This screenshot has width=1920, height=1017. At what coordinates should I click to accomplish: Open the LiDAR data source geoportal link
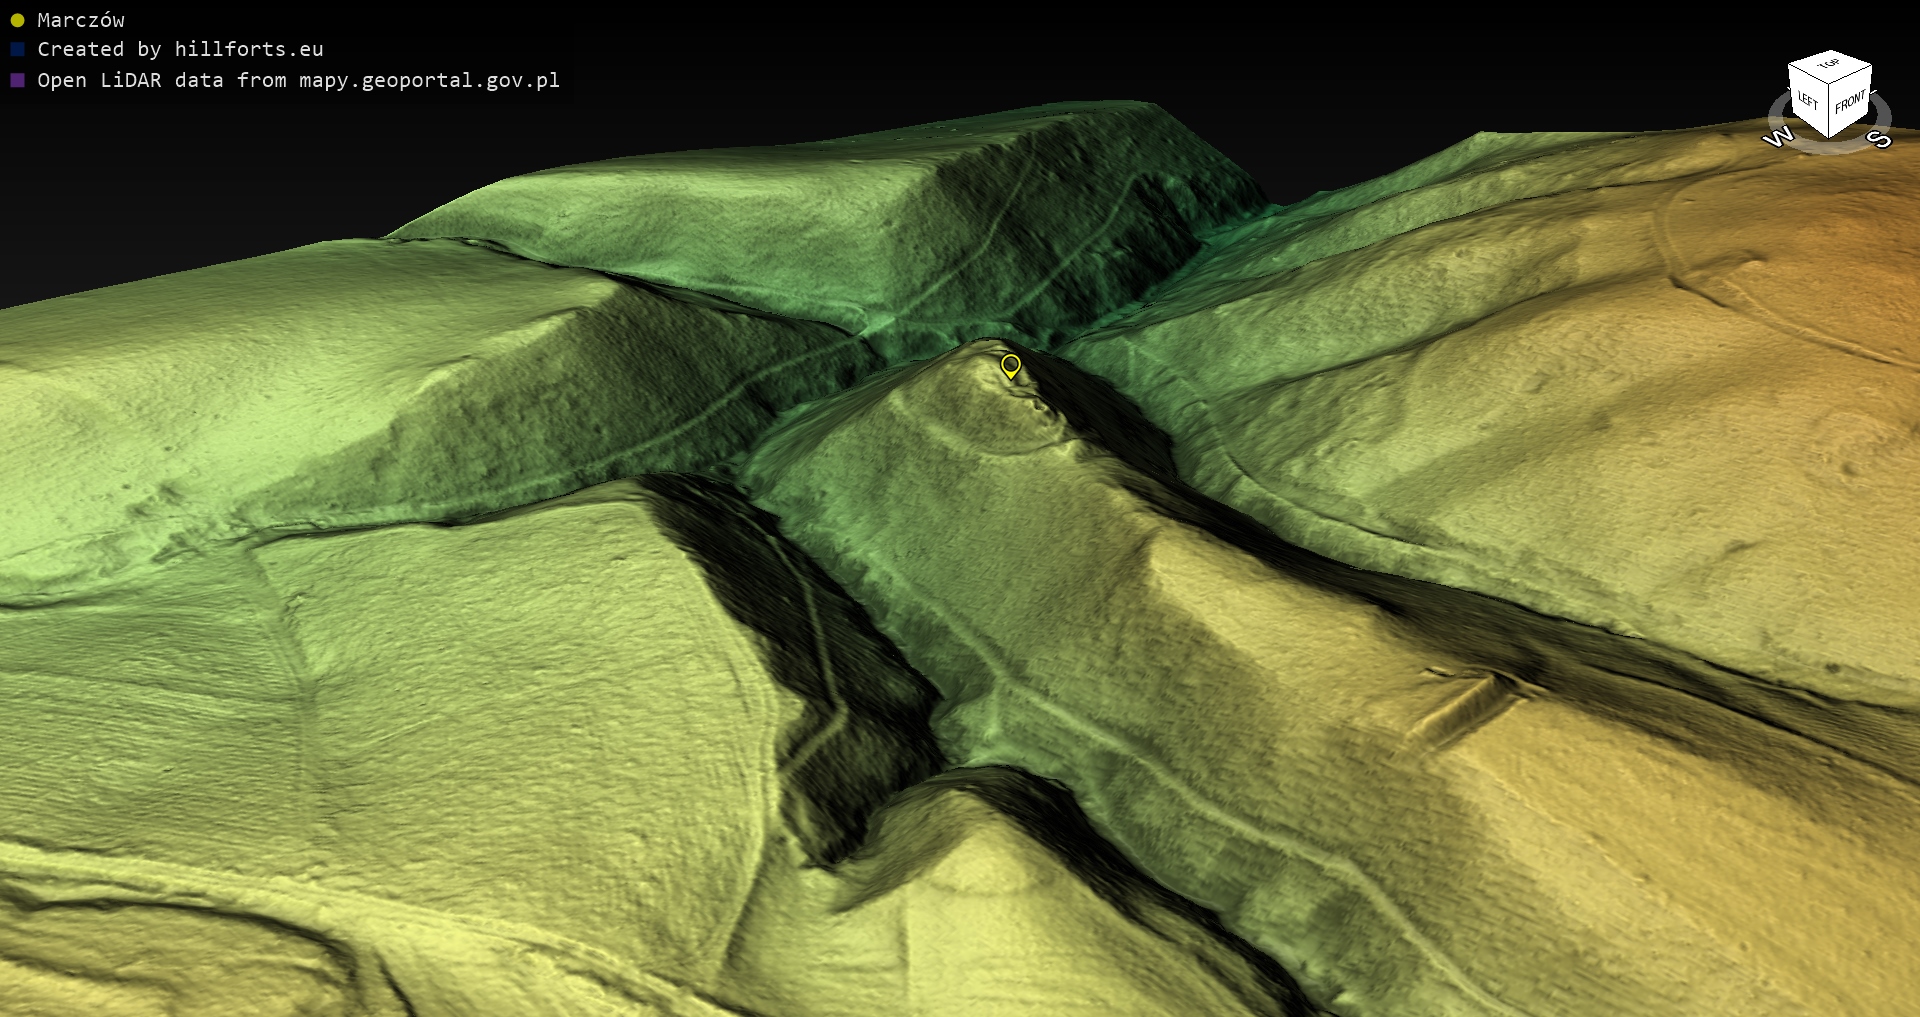298,80
